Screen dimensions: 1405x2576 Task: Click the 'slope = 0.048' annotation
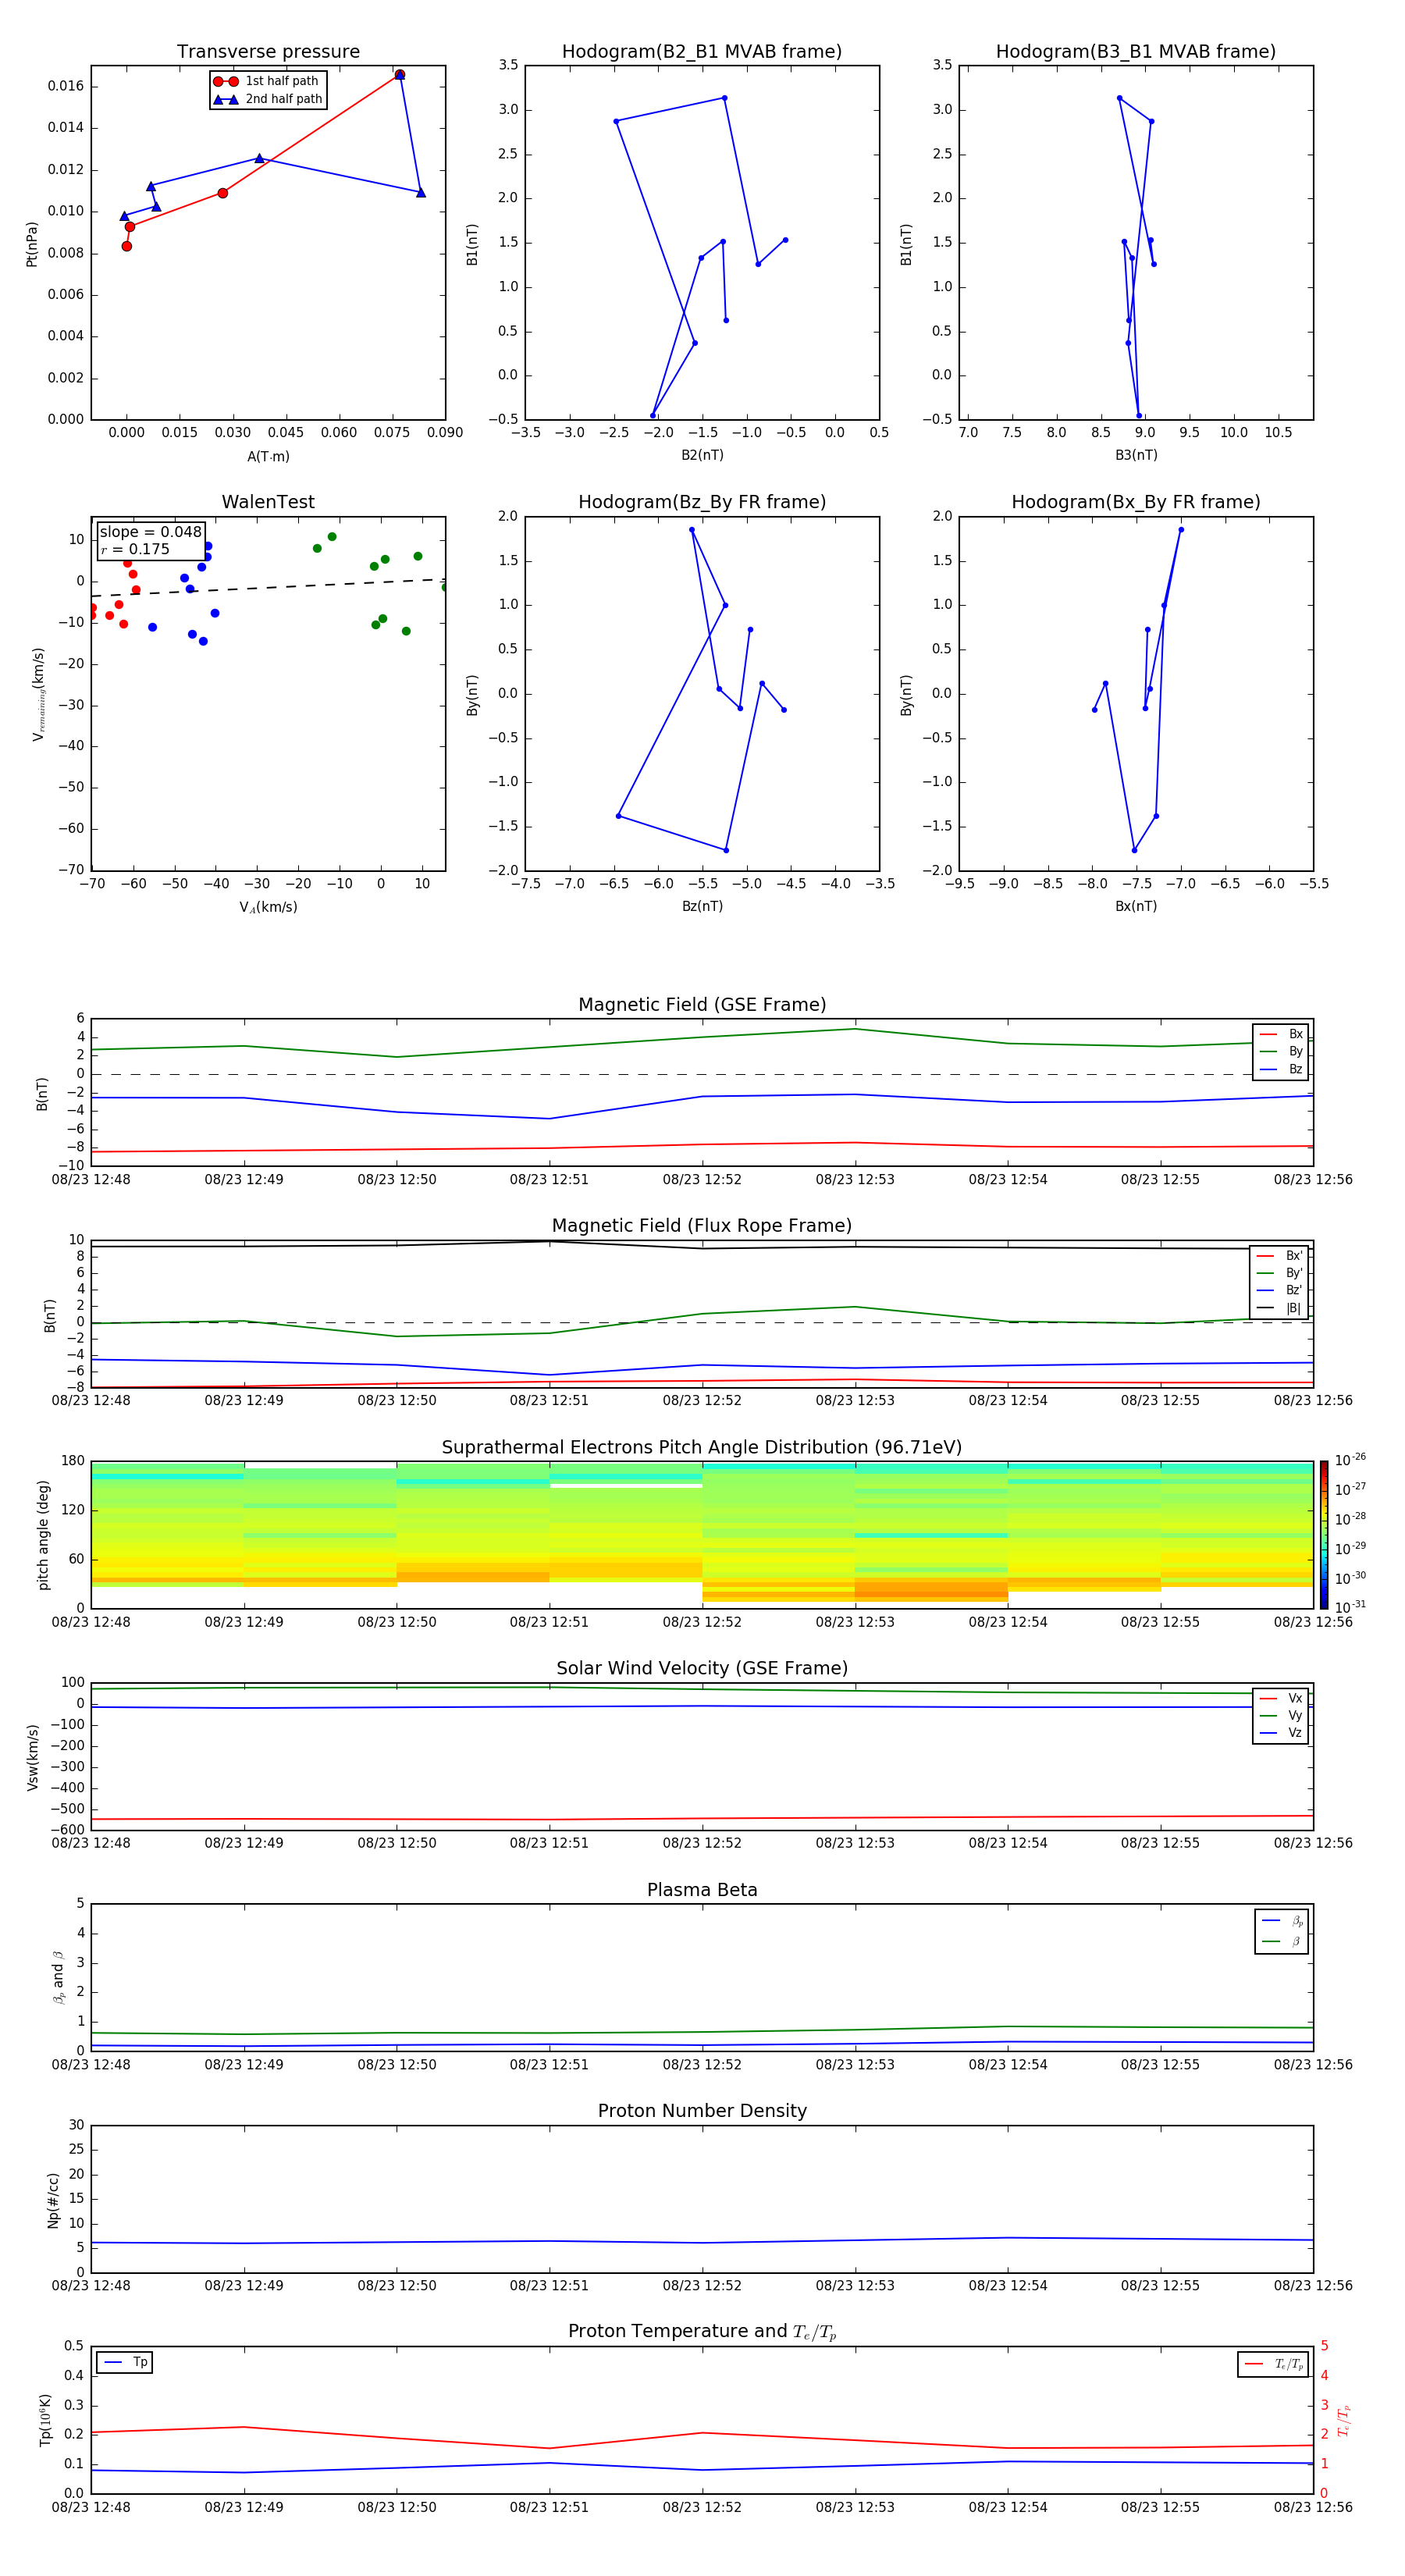(151, 532)
